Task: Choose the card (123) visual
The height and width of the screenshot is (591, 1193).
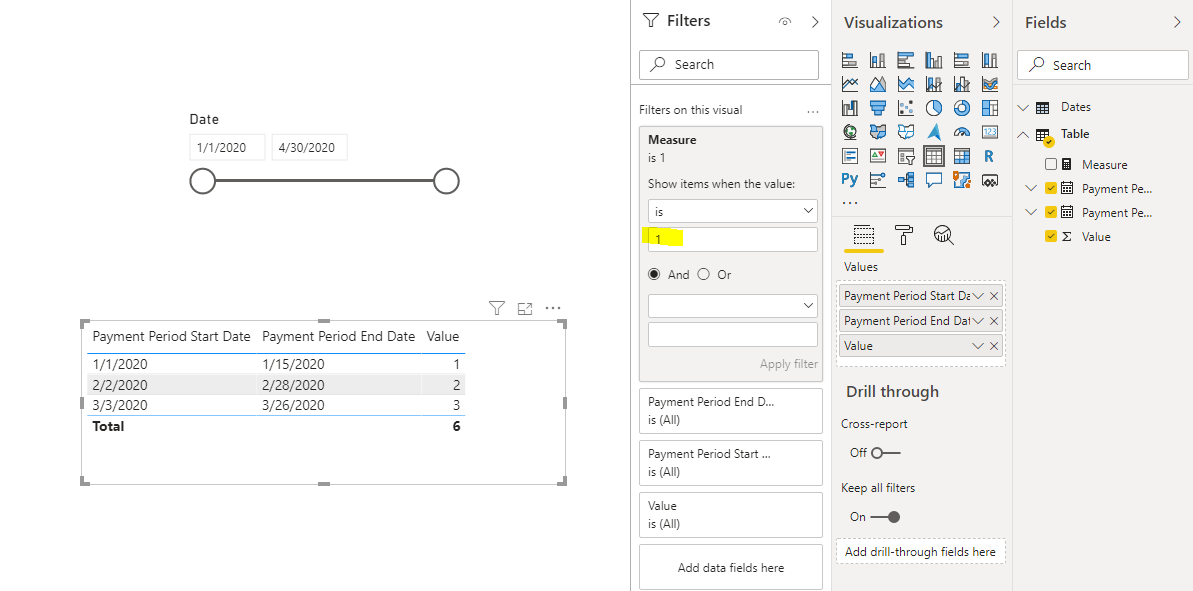Action: (x=990, y=132)
